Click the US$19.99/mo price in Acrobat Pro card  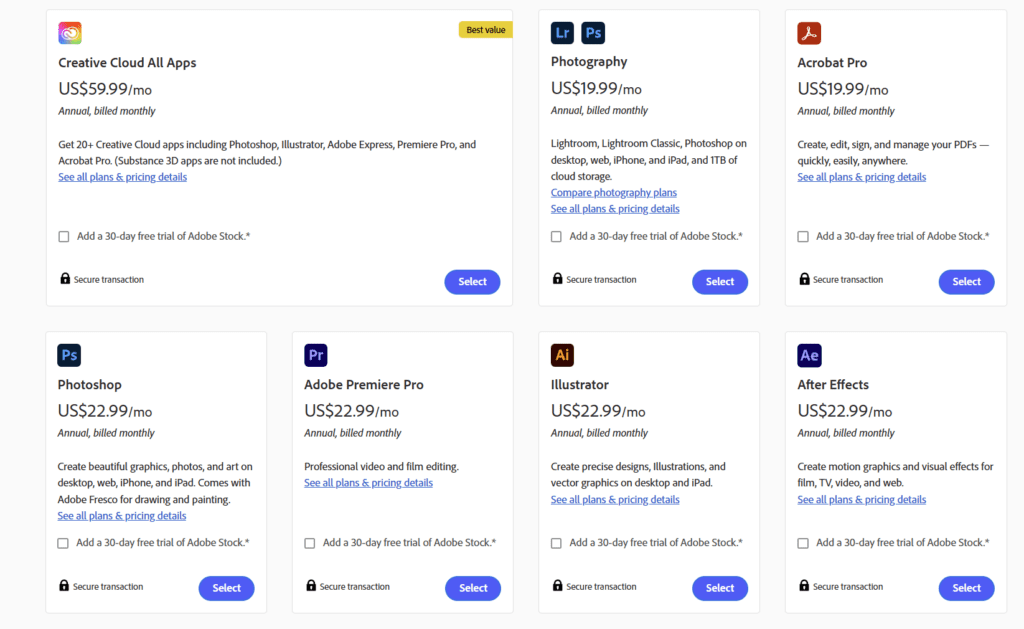(x=843, y=89)
